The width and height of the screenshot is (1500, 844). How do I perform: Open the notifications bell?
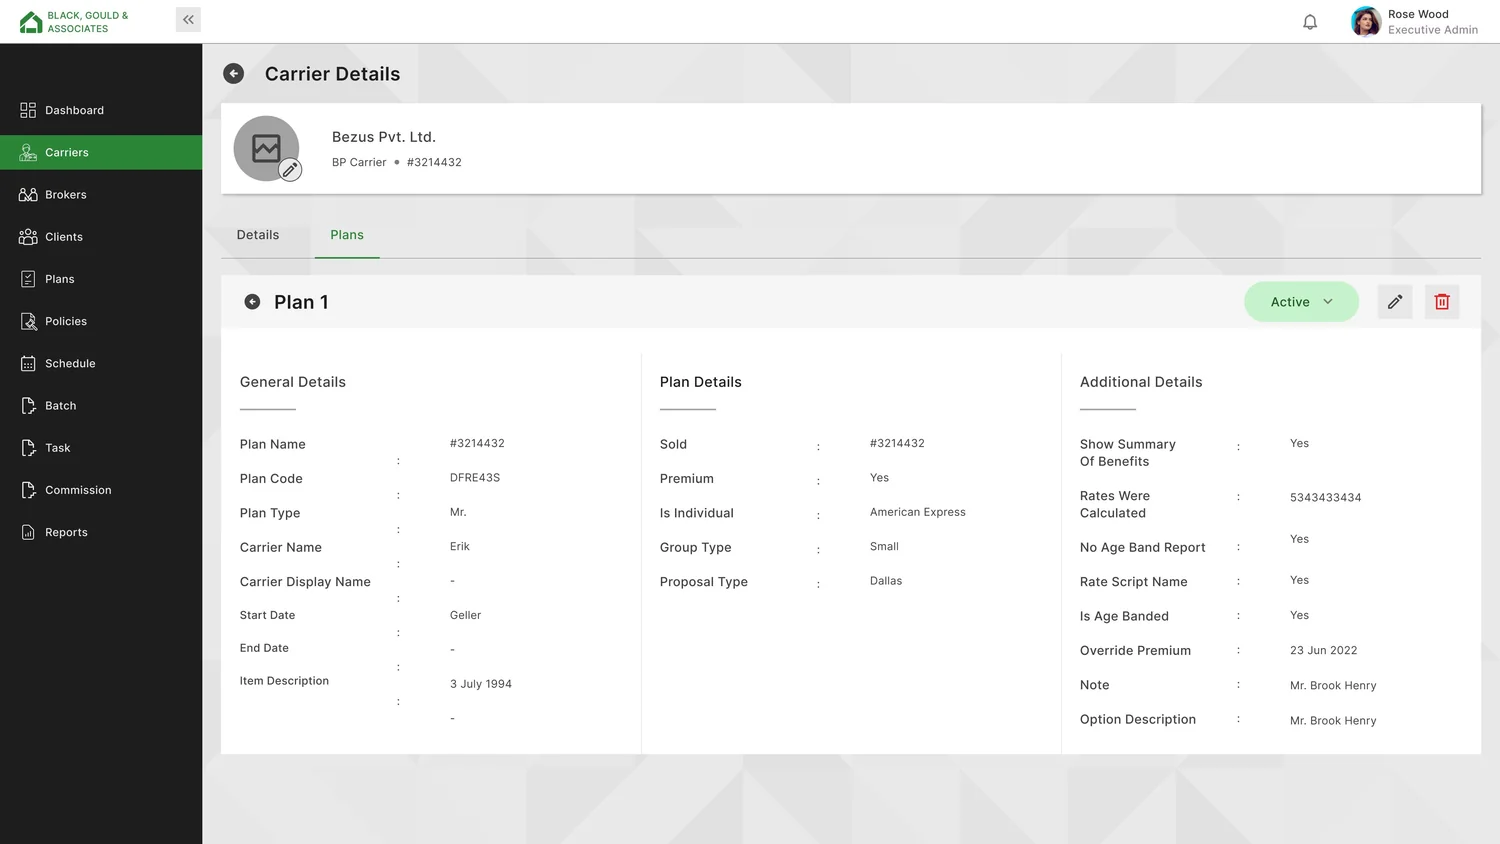click(1310, 22)
